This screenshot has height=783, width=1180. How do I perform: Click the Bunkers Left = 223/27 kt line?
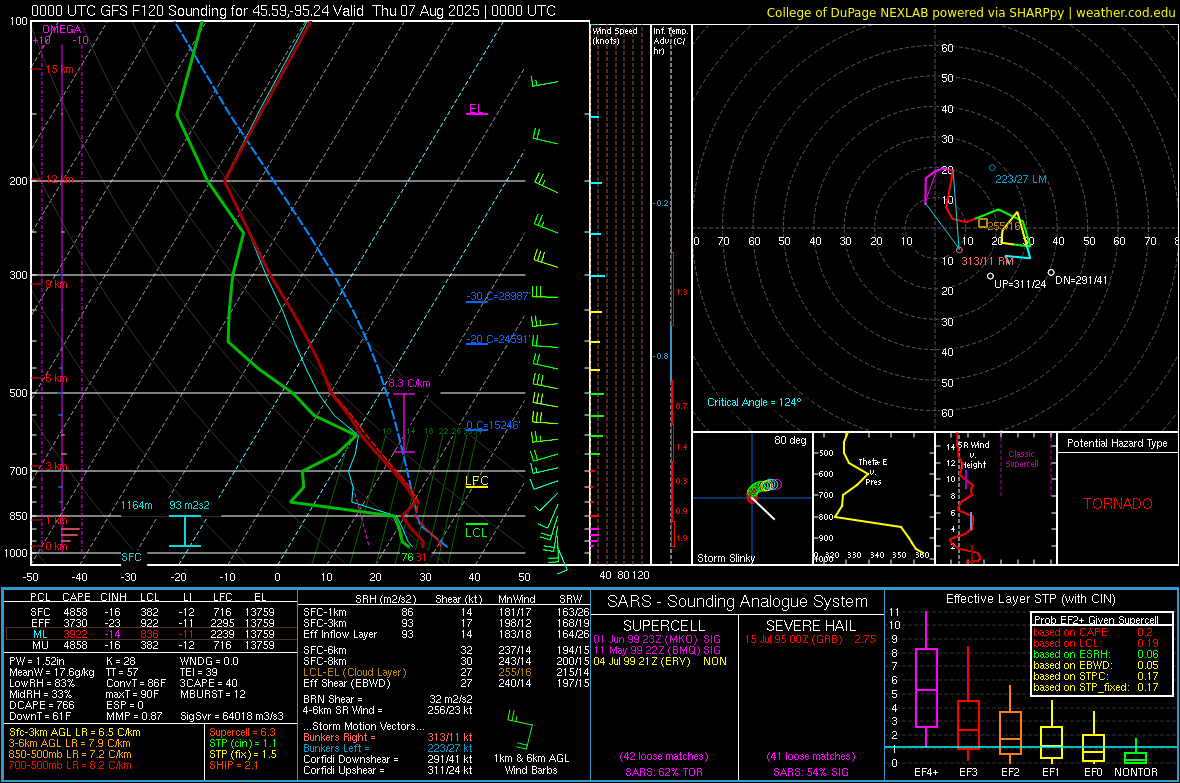(x=388, y=748)
